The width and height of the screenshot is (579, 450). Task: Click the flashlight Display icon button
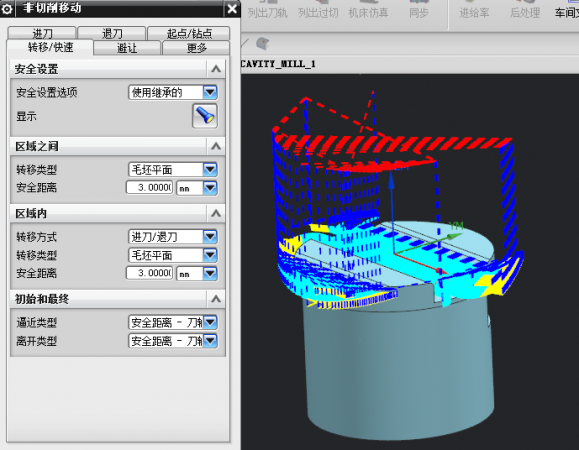(x=205, y=116)
